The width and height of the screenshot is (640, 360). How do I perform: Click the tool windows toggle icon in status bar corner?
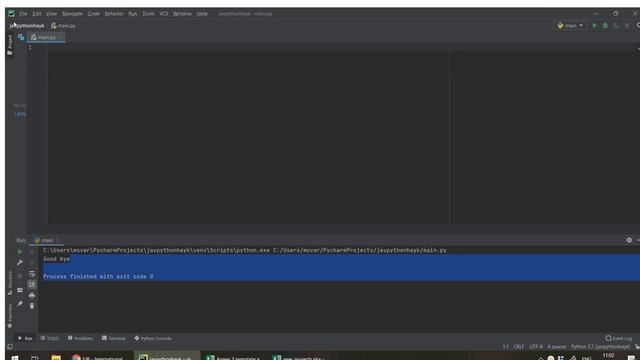[x=10, y=347]
